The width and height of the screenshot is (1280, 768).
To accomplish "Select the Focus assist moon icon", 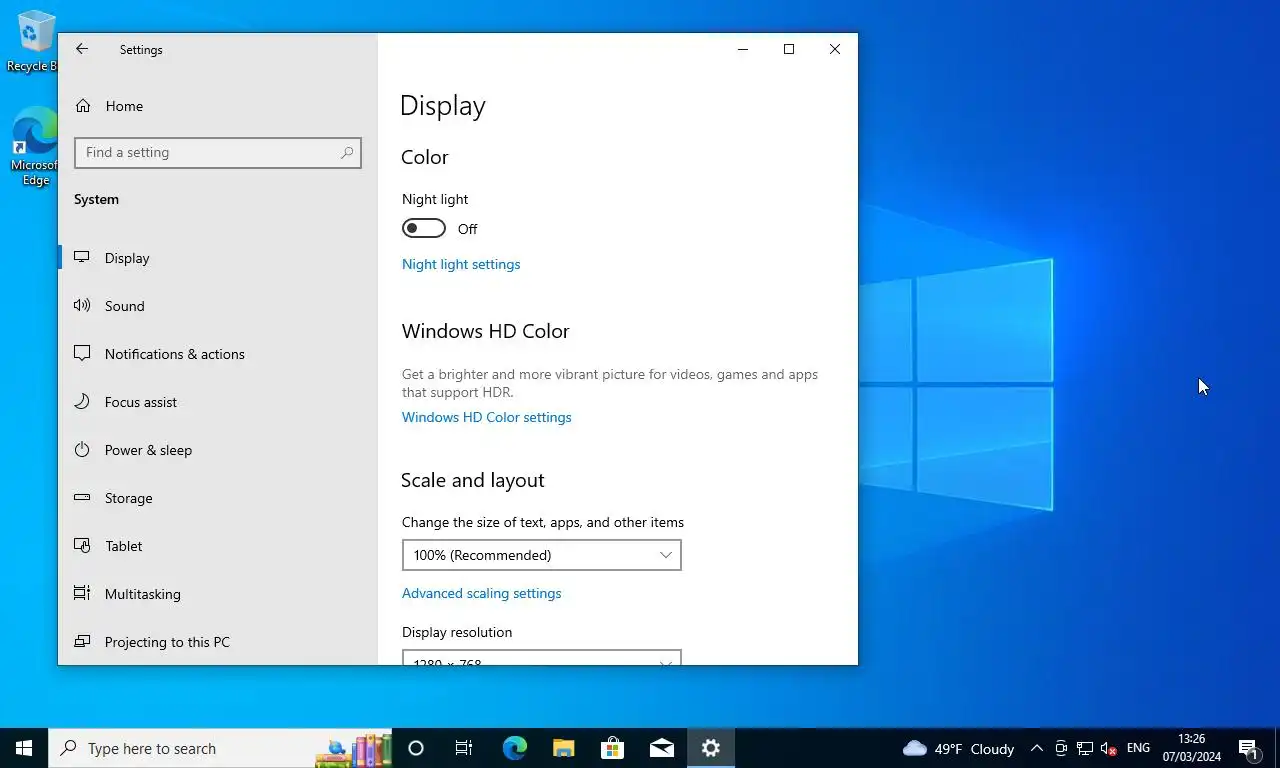I will [x=82, y=401].
